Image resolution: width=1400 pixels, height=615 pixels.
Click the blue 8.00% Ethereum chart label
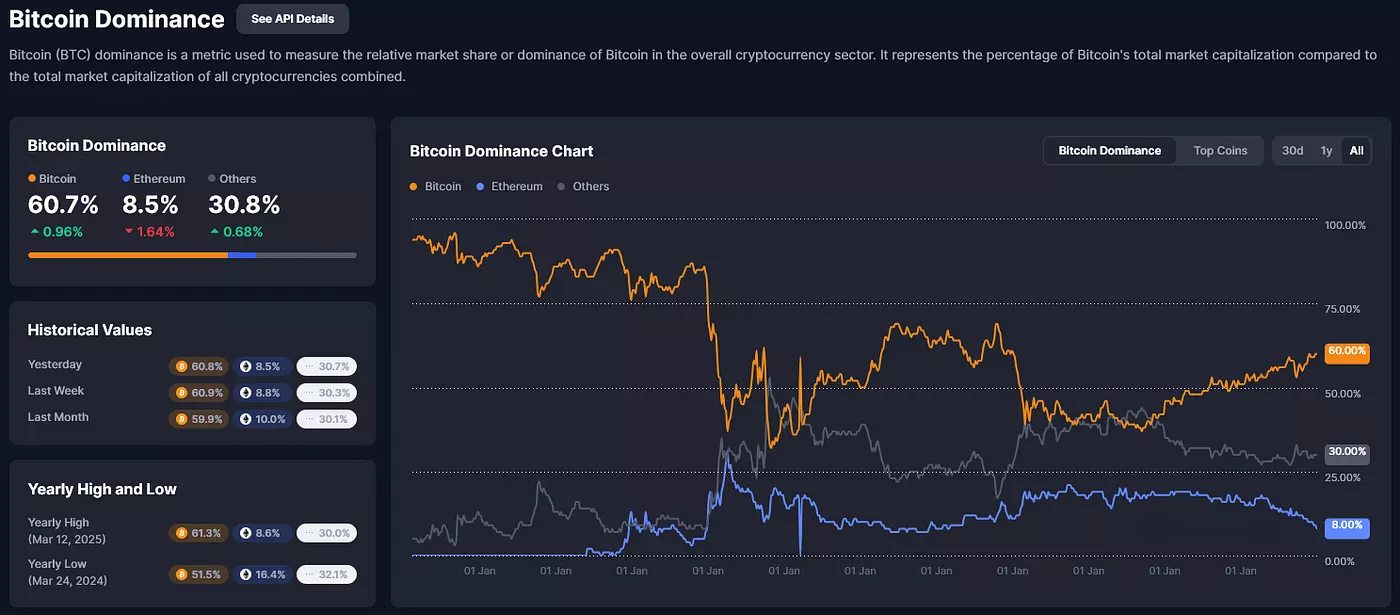(x=1346, y=525)
